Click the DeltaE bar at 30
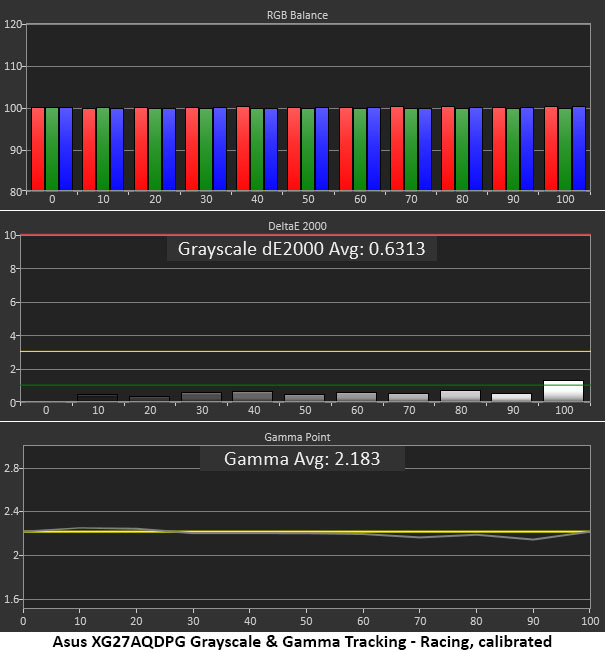 tap(202, 397)
